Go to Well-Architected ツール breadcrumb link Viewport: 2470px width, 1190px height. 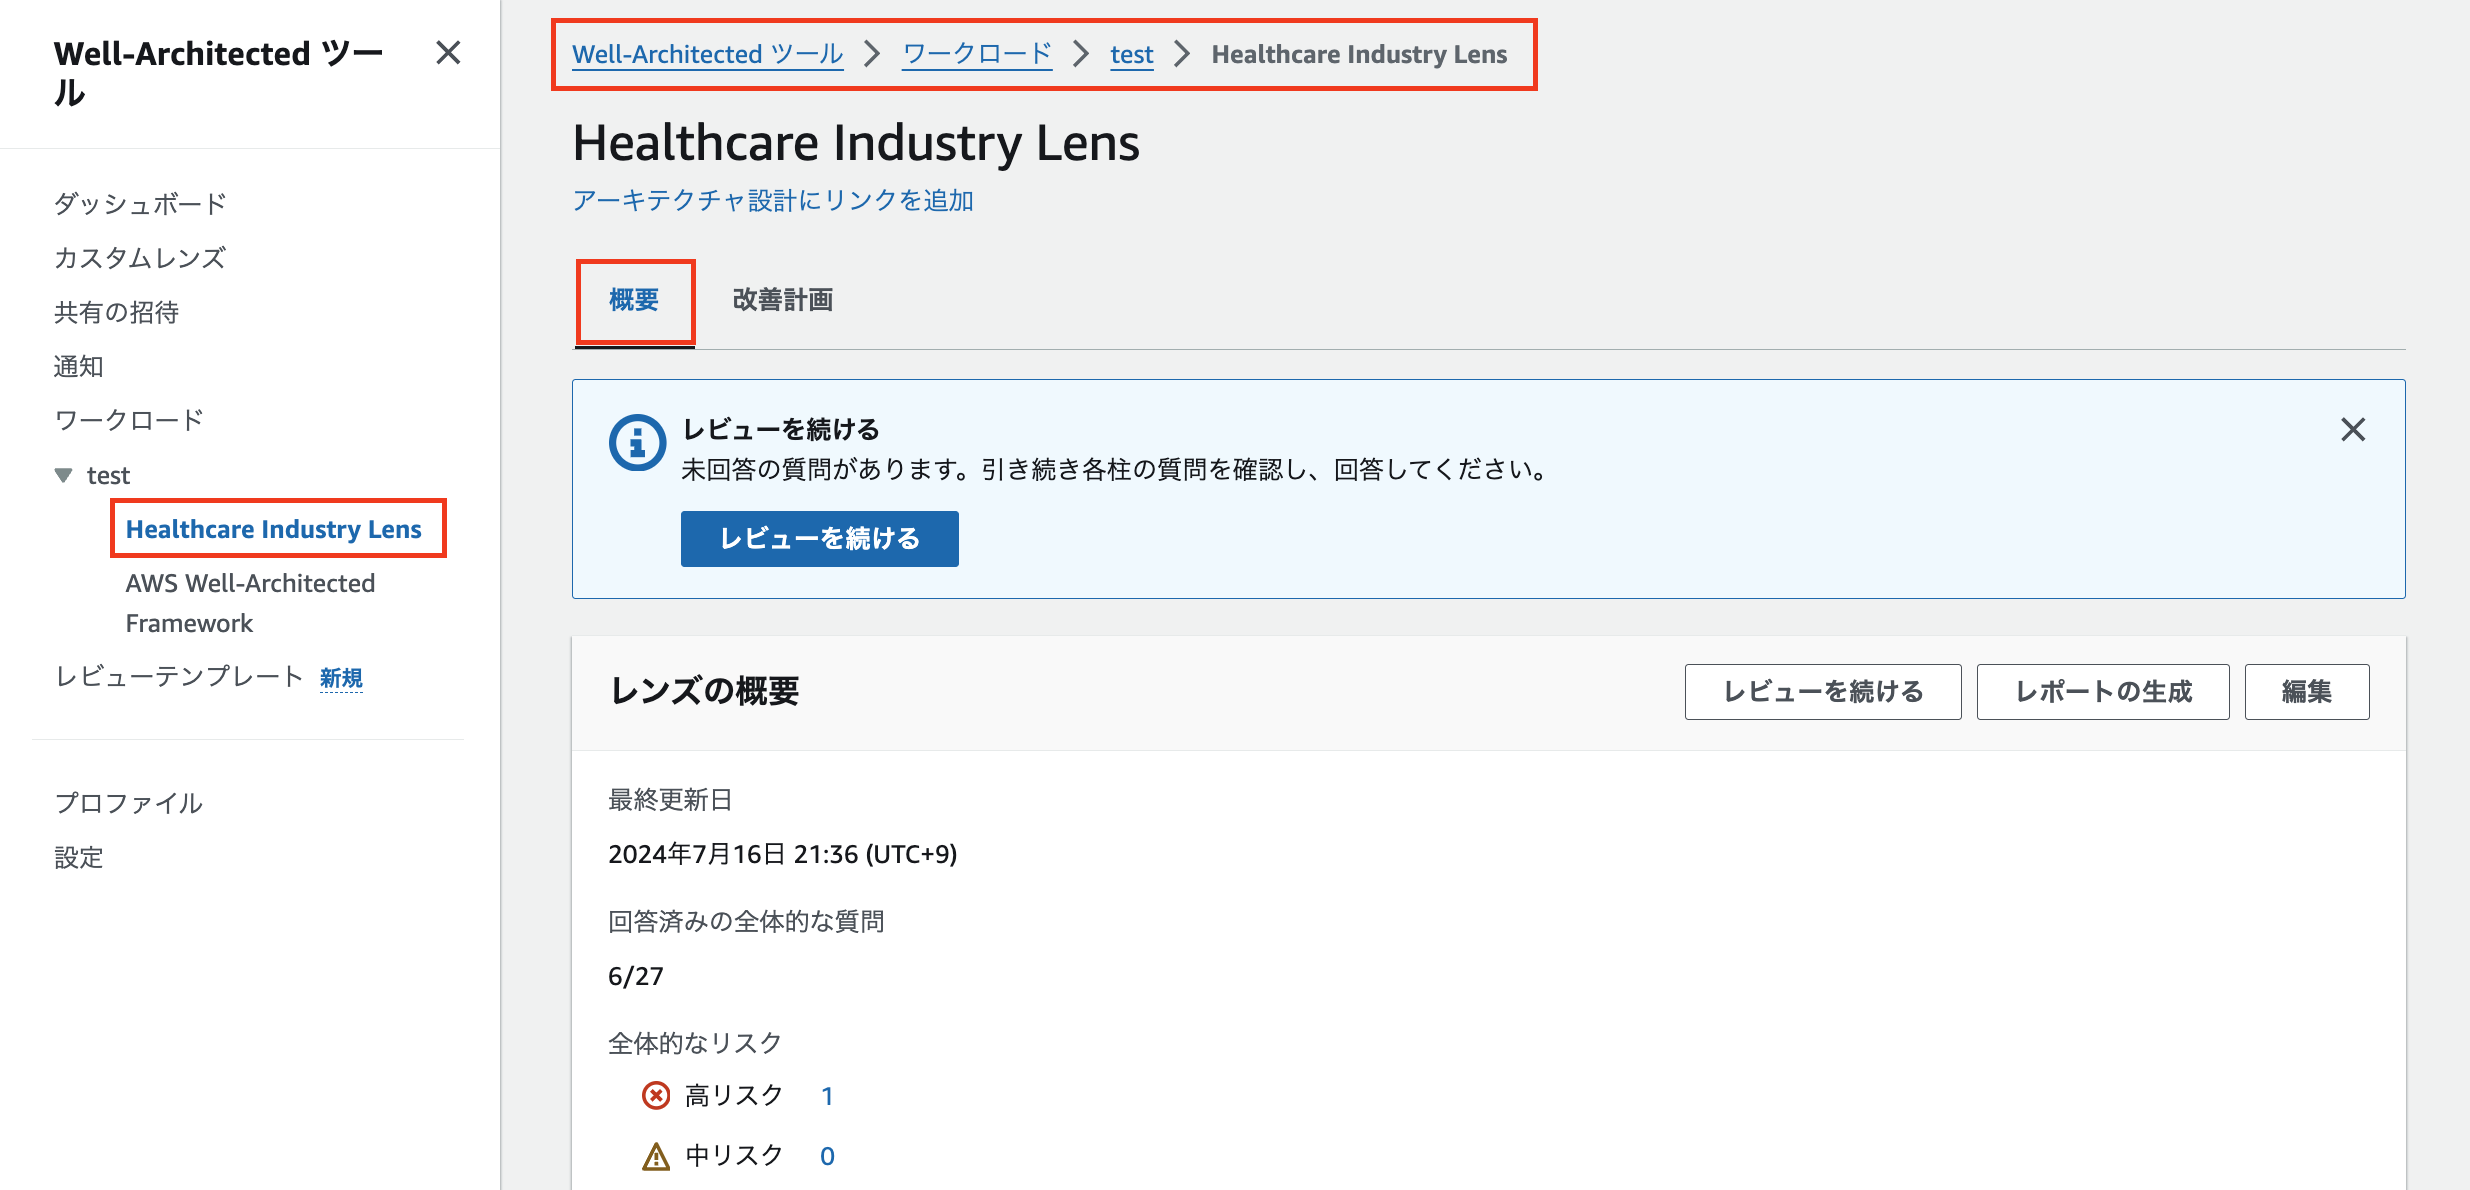point(708,54)
